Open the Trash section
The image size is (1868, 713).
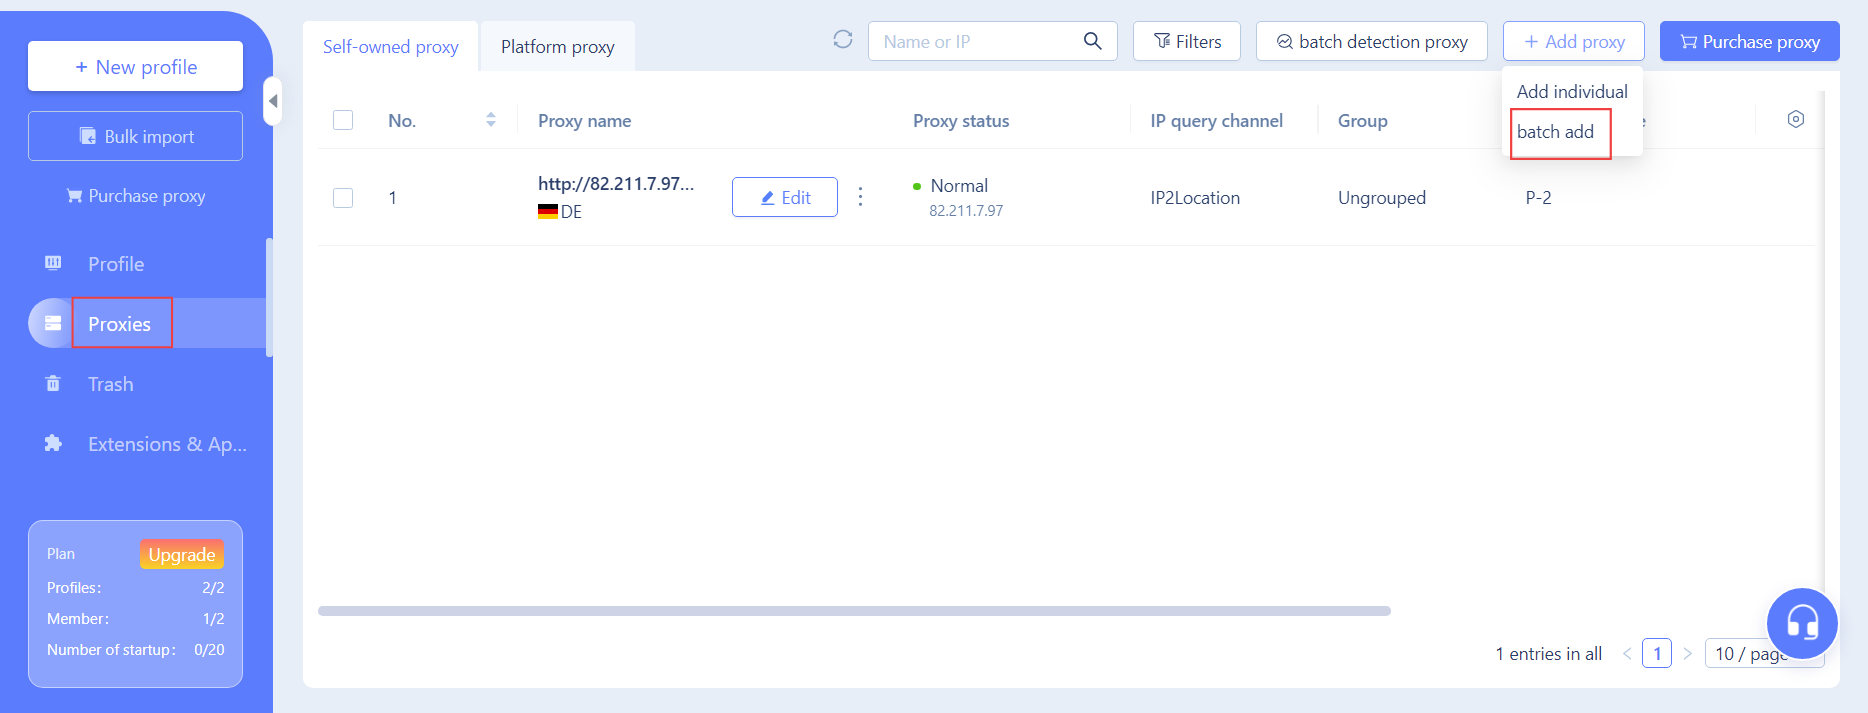point(110,384)
